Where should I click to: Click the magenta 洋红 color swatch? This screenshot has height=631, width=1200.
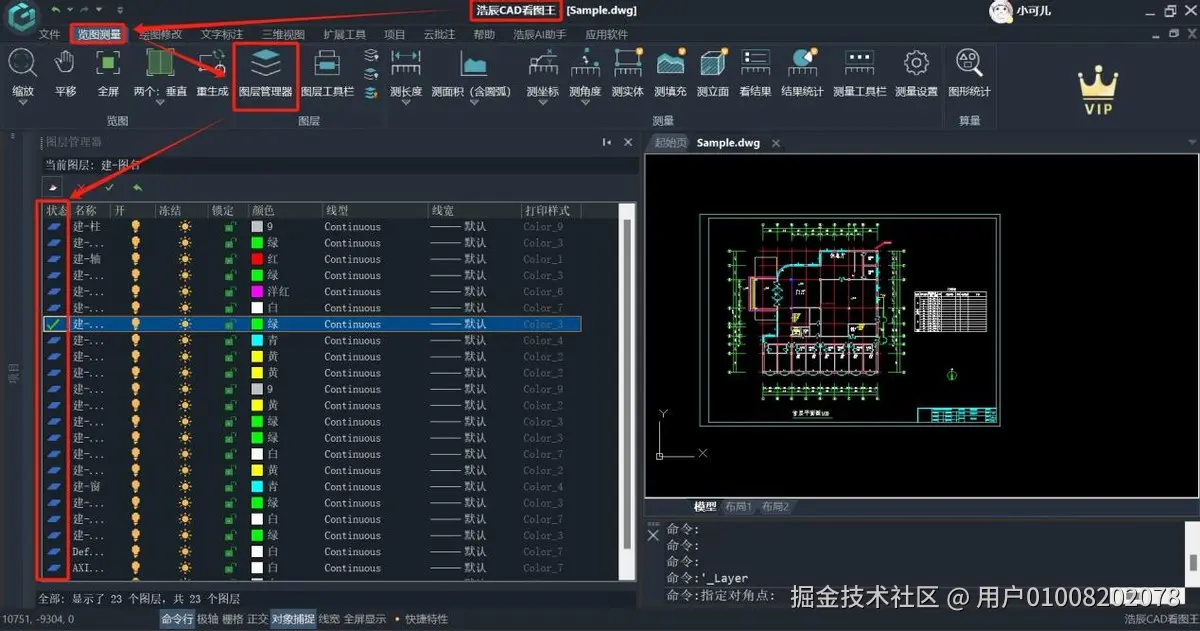coord(257,292)
